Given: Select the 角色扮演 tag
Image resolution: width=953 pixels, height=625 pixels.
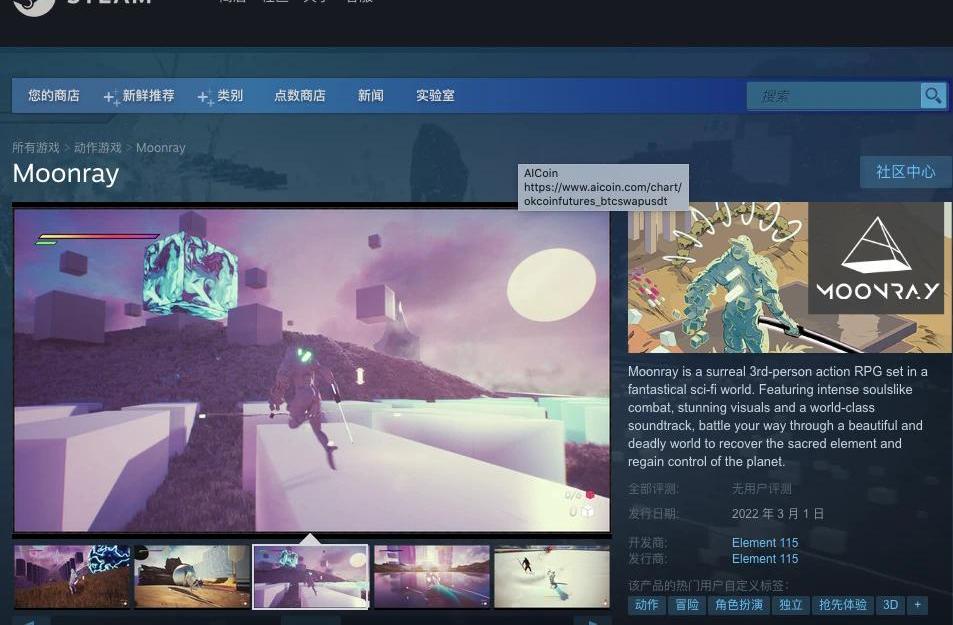Looking at the screenshot, I should point(738,605).
